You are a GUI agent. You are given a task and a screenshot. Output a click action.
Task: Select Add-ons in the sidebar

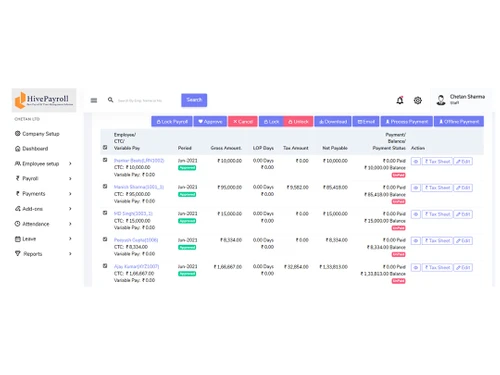29,209
